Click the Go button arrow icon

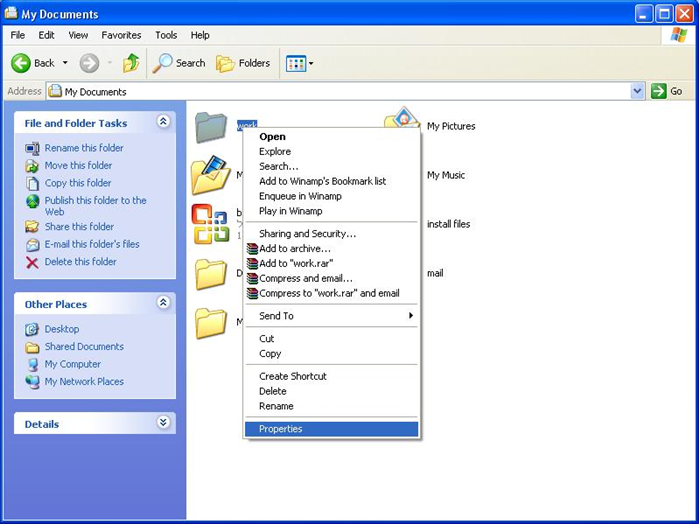click(x=658, y=91)
